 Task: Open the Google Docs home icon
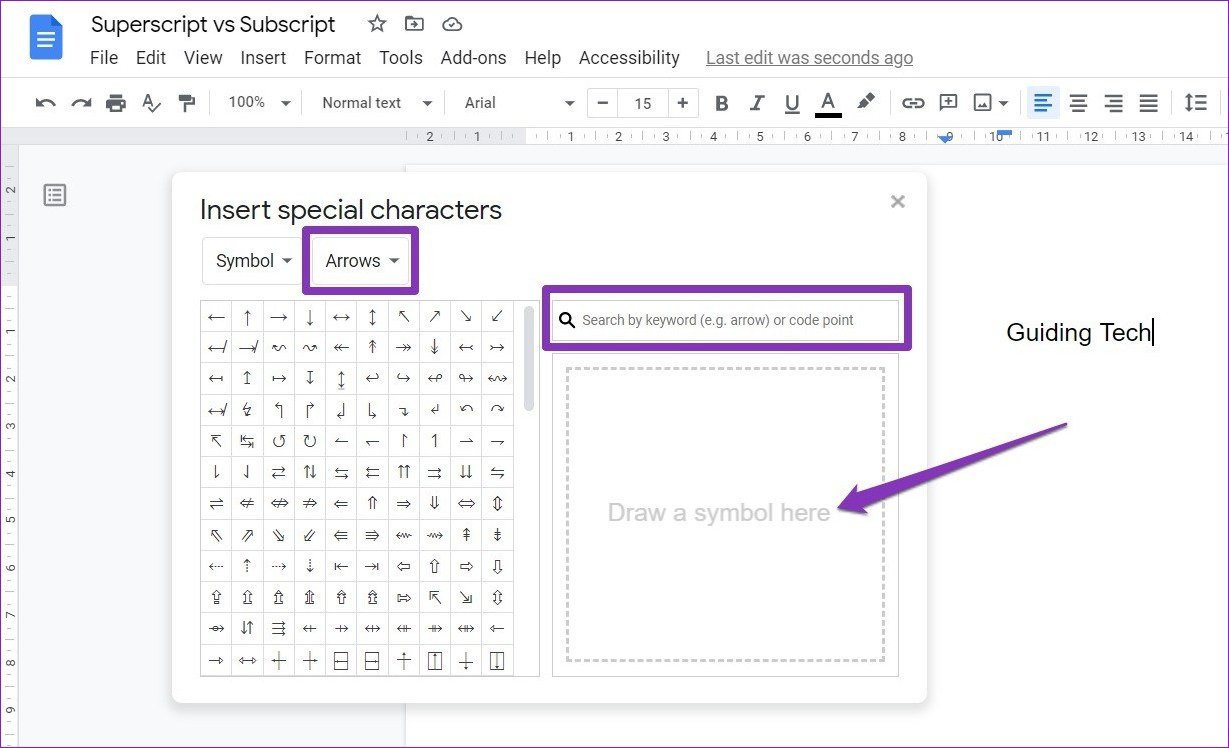(47, 38)
